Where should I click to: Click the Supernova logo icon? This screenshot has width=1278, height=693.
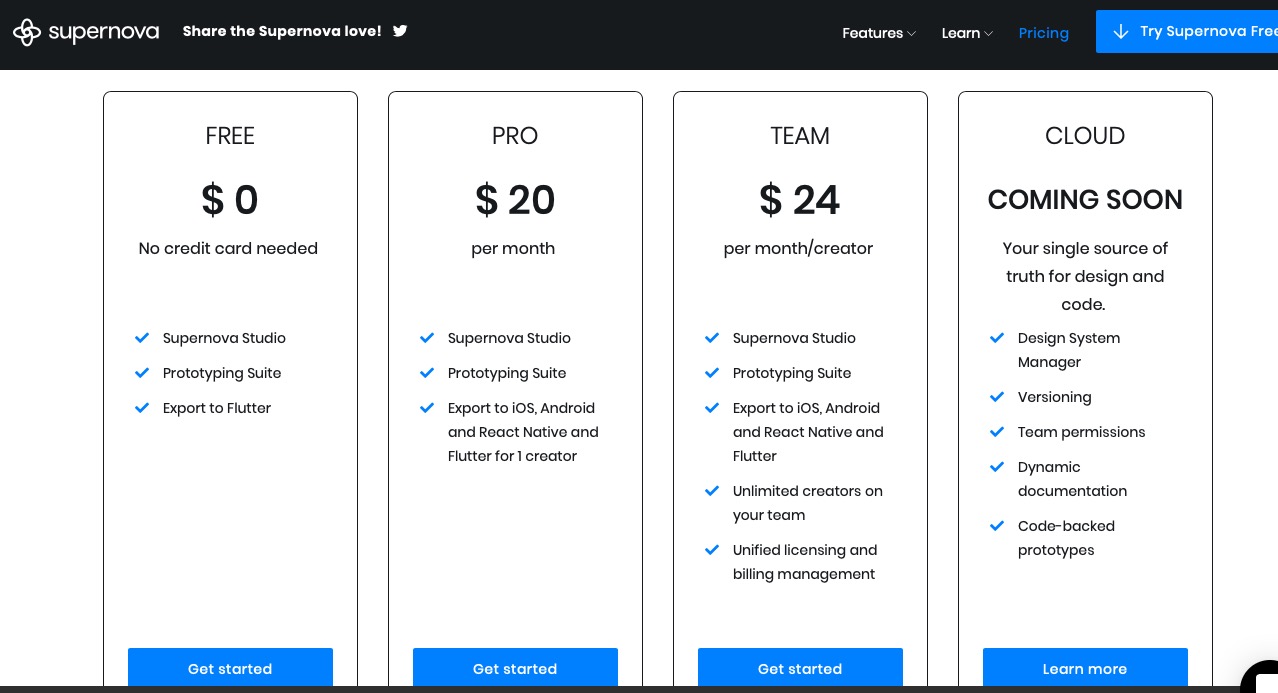click(27, 32)
